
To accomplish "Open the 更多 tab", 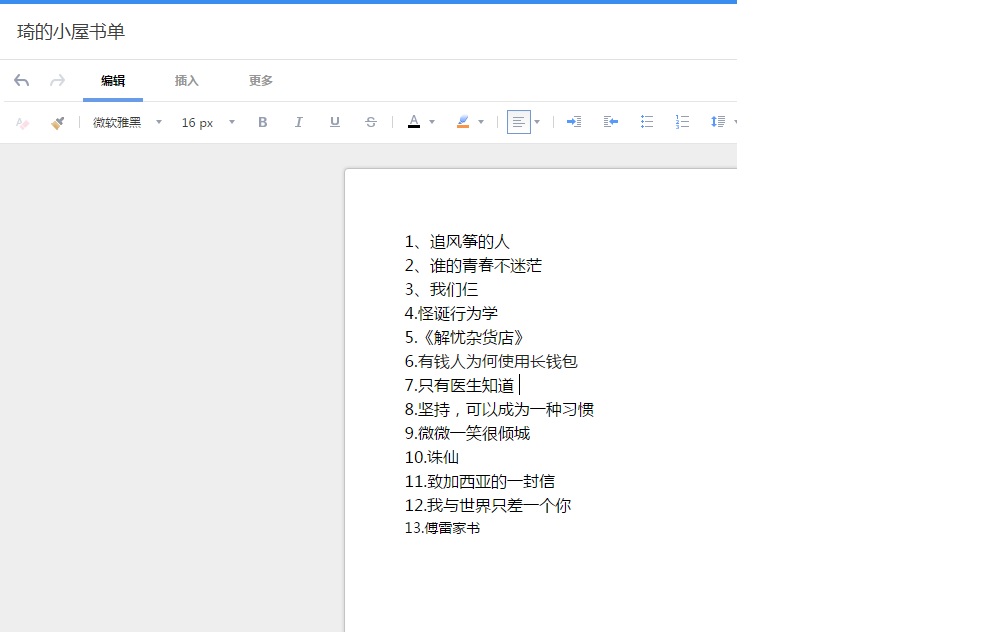I will pos(261,81).
